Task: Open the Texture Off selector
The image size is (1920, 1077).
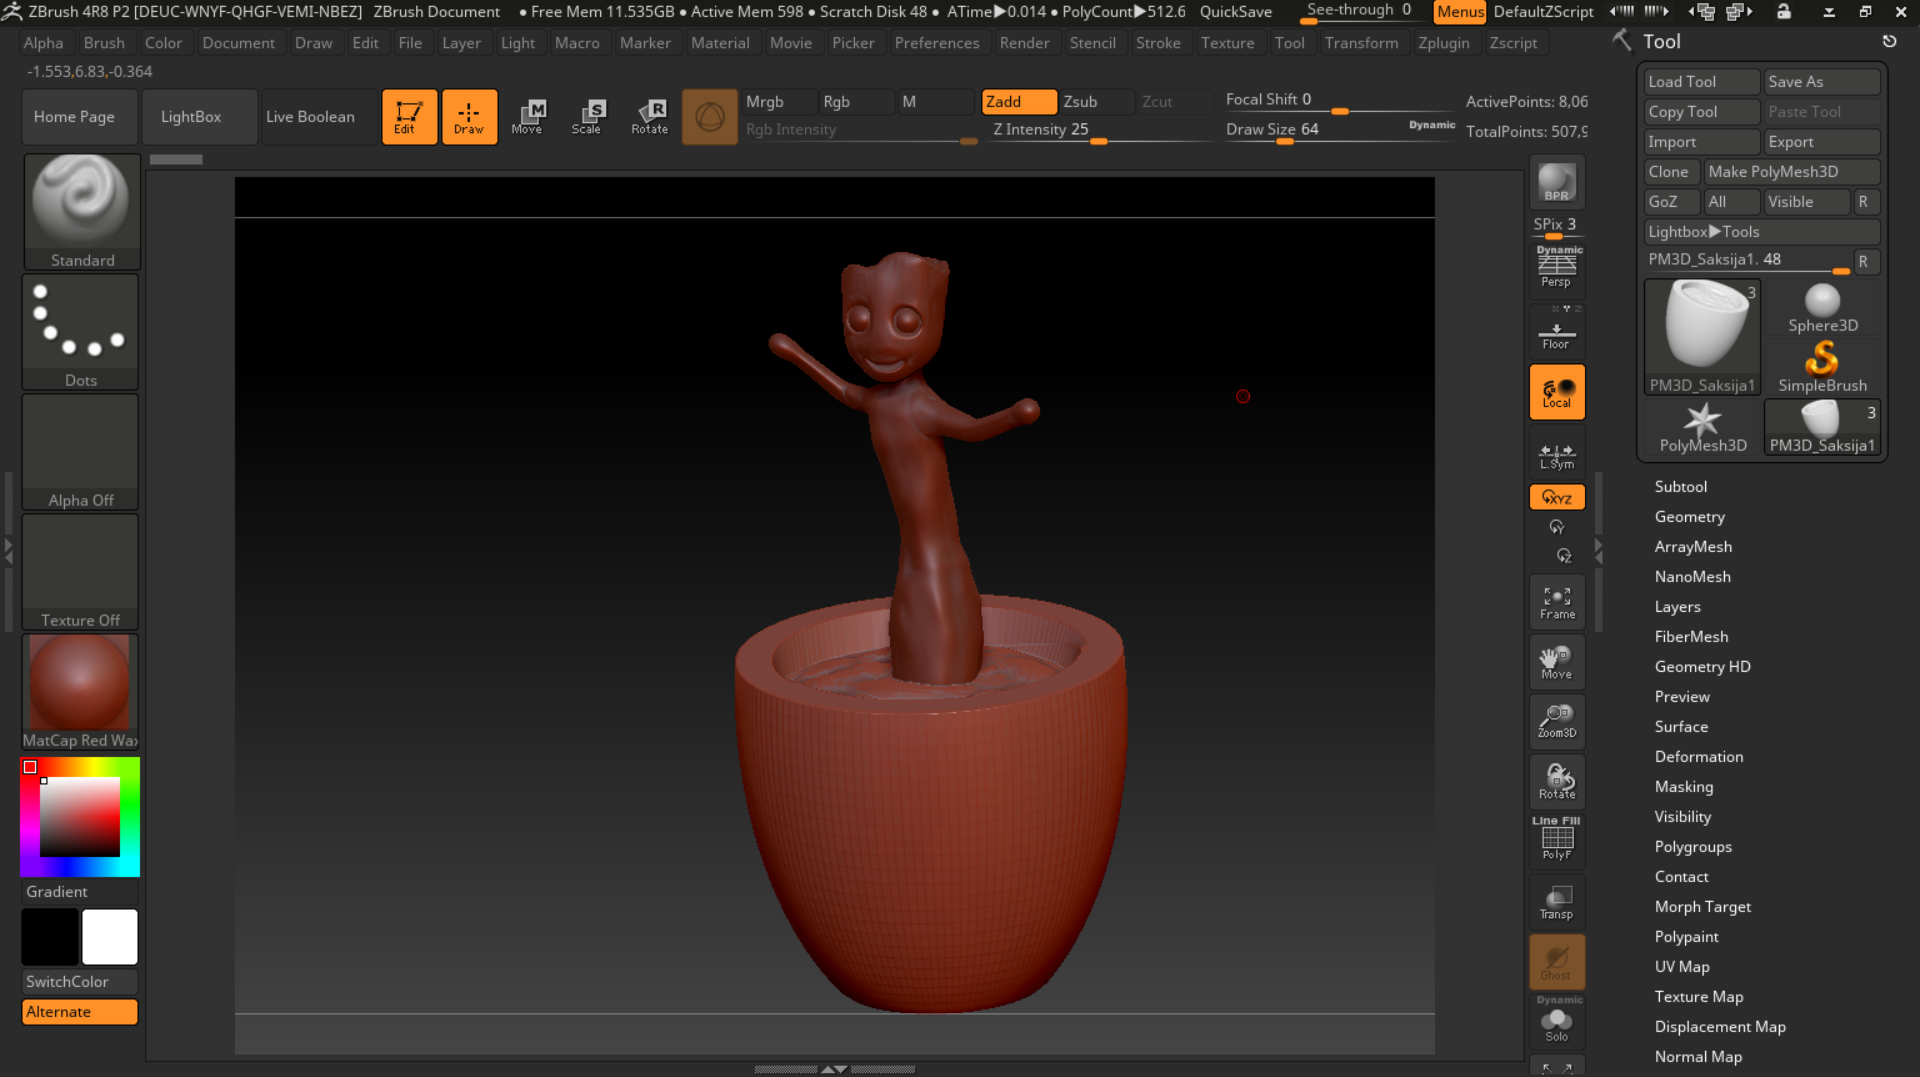Action: (x=81, y=571)
